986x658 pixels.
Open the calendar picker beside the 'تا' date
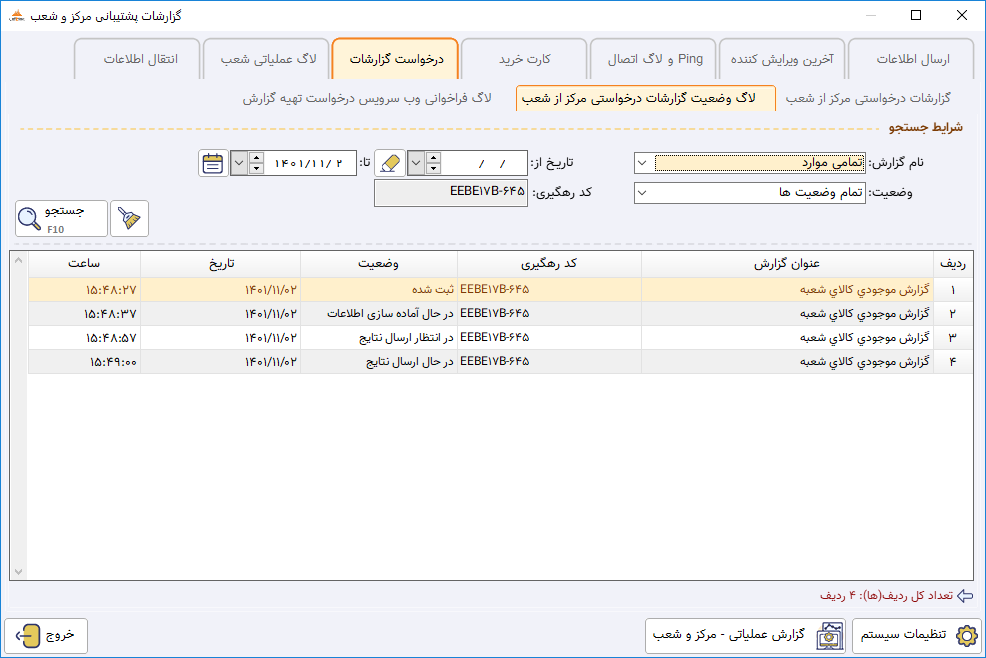[213, 163]
